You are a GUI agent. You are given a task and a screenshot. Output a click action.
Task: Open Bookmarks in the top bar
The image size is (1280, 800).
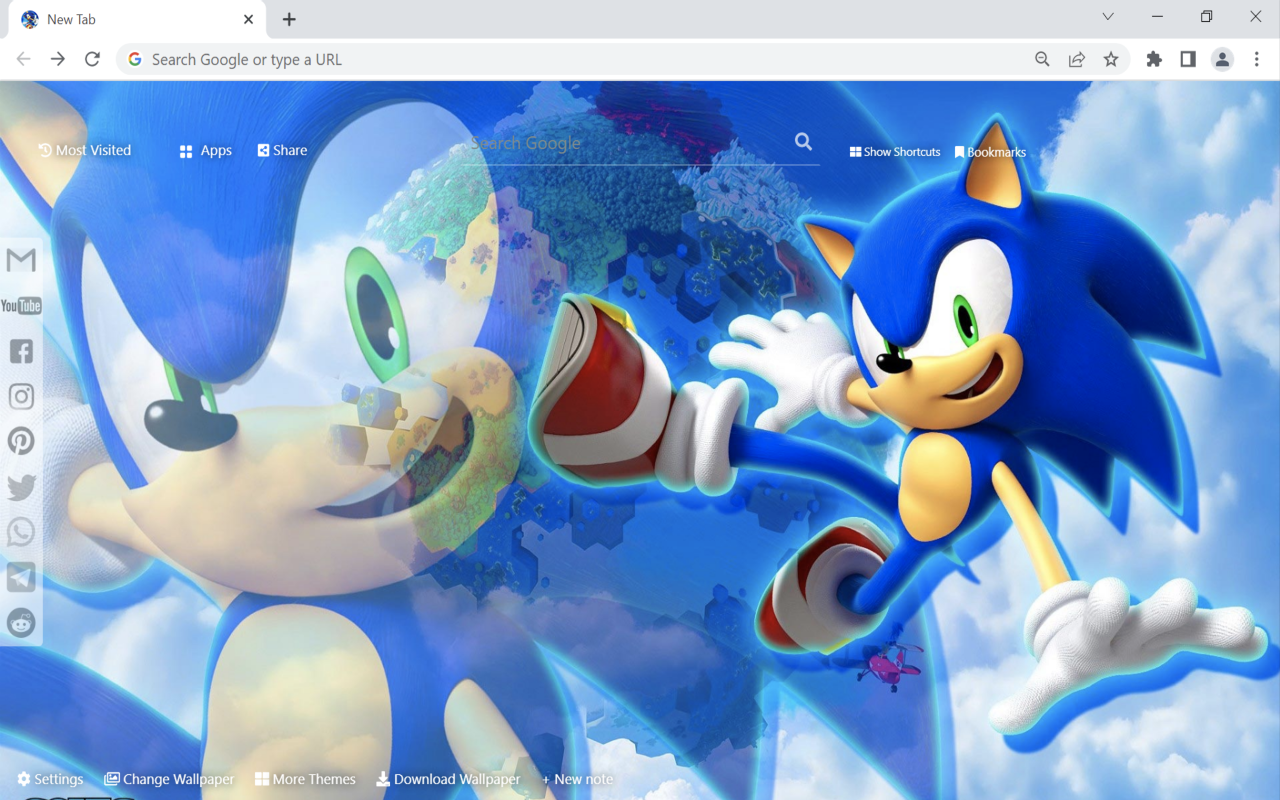(x=990, y=152)
